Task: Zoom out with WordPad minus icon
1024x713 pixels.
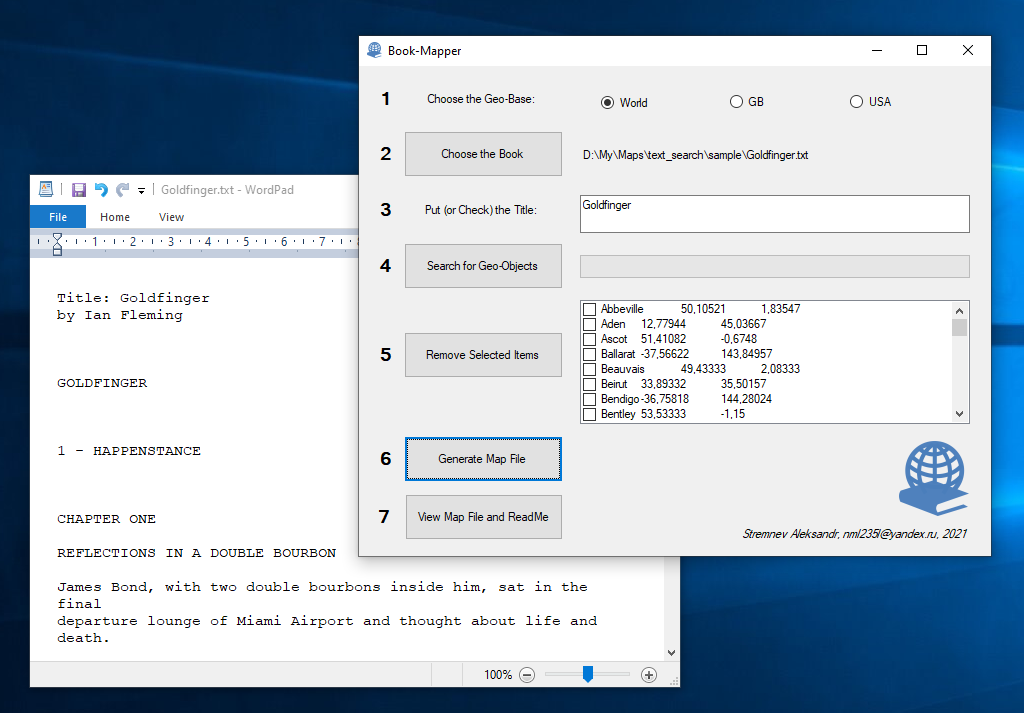Action: point(527,675)
